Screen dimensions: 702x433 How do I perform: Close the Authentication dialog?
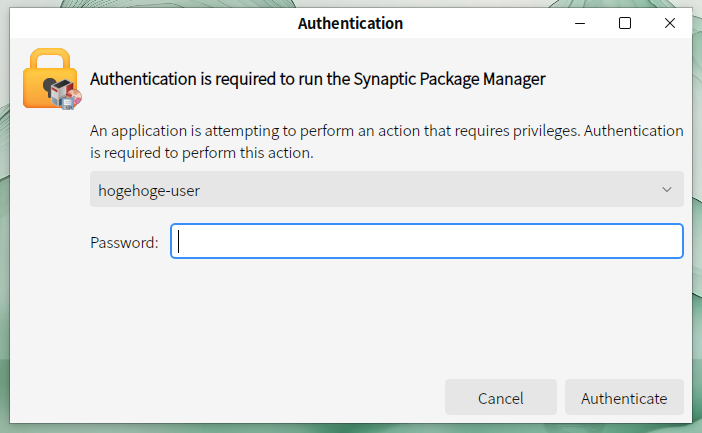point(670,23)
